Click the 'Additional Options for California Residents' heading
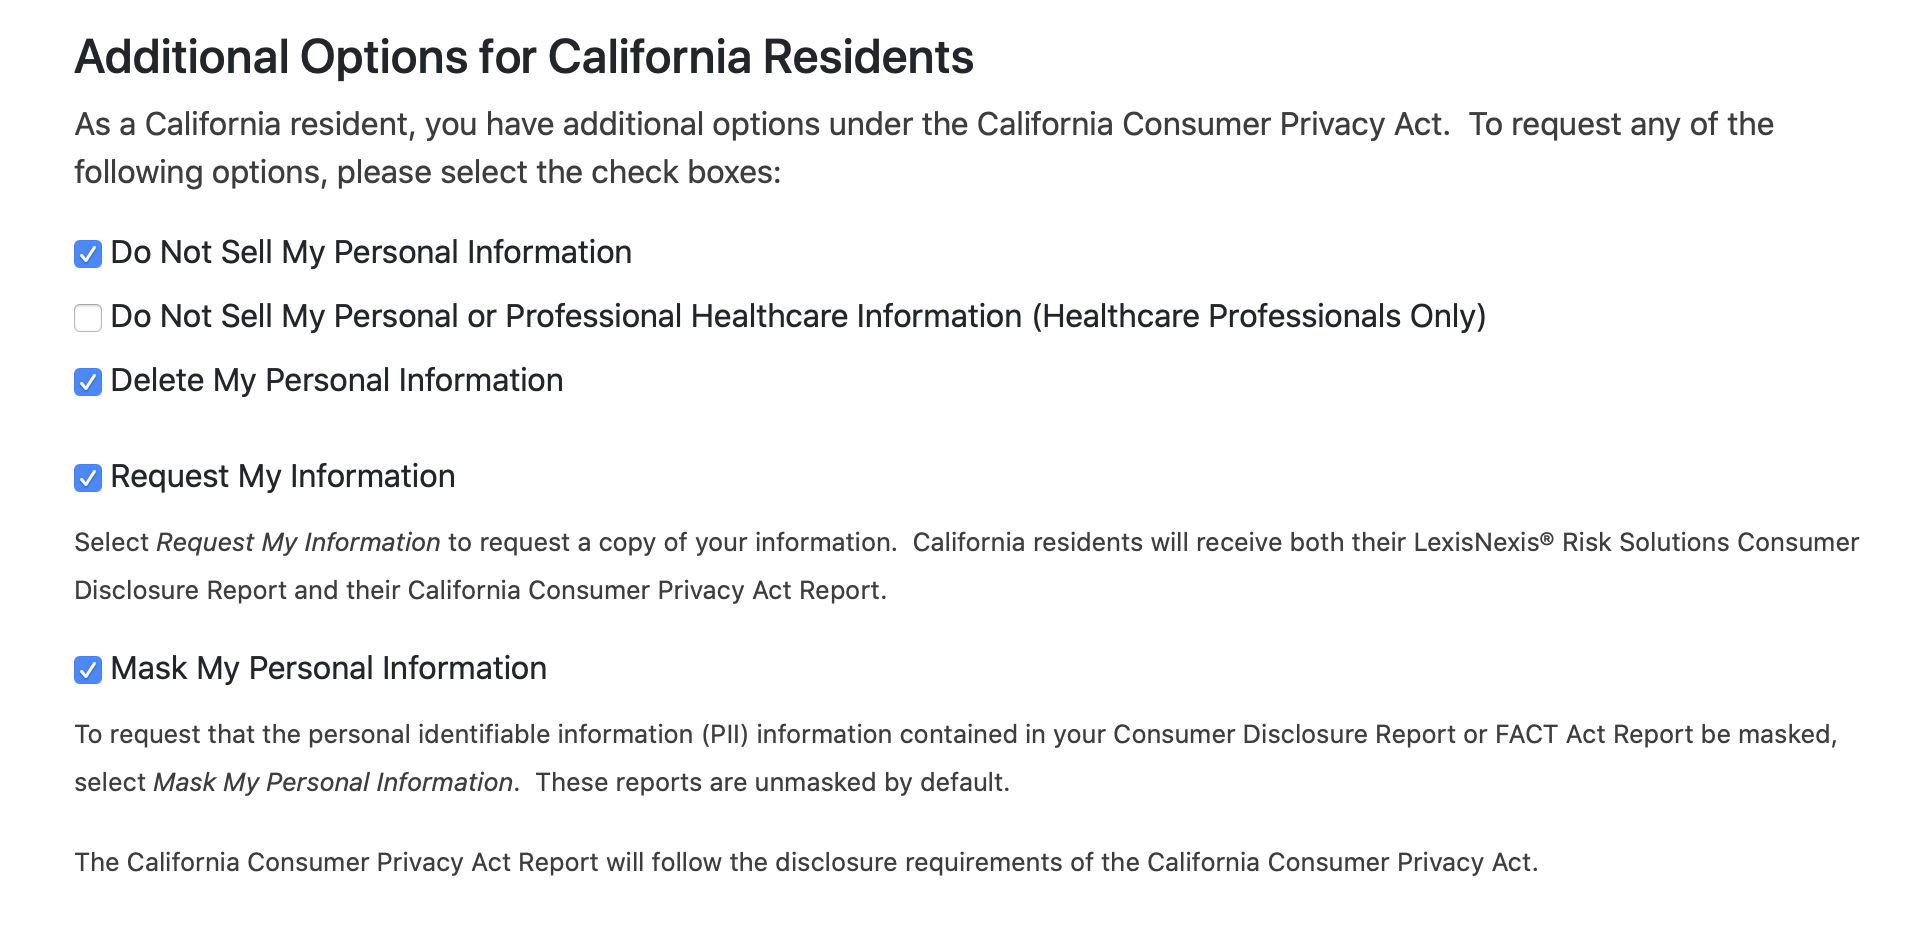 coord(523,56)
